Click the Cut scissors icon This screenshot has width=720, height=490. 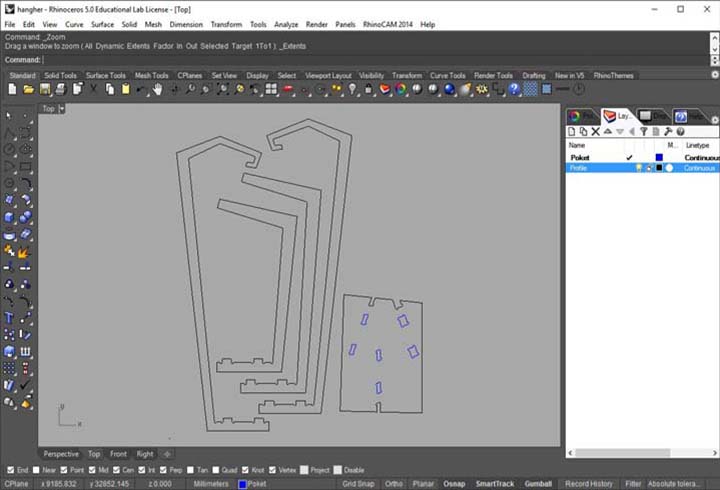pyautogui.click(x=93, y=89)
